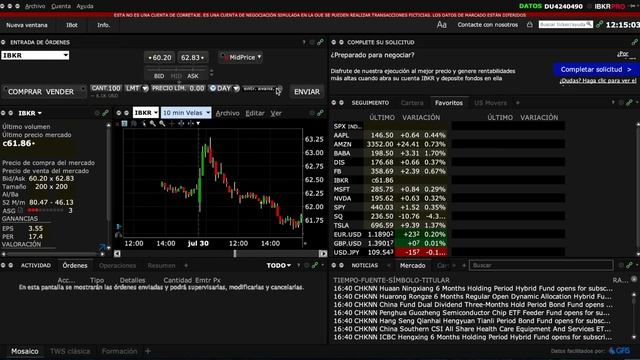Image resolution: width=640 pixels, height=360 pixels.
Task: Click the blue play marker at chart left edge
Action: coord(119,227)
